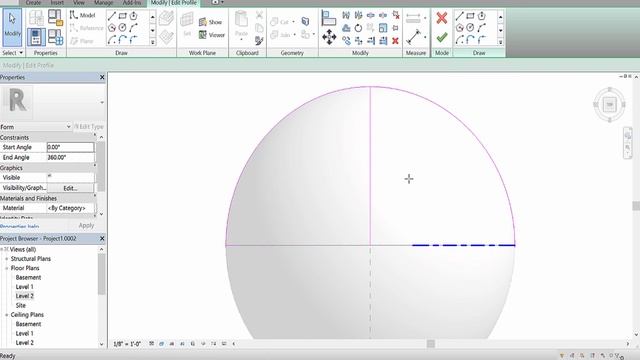
Task: Click the Aligned Dimension icon
Action: 413,37
